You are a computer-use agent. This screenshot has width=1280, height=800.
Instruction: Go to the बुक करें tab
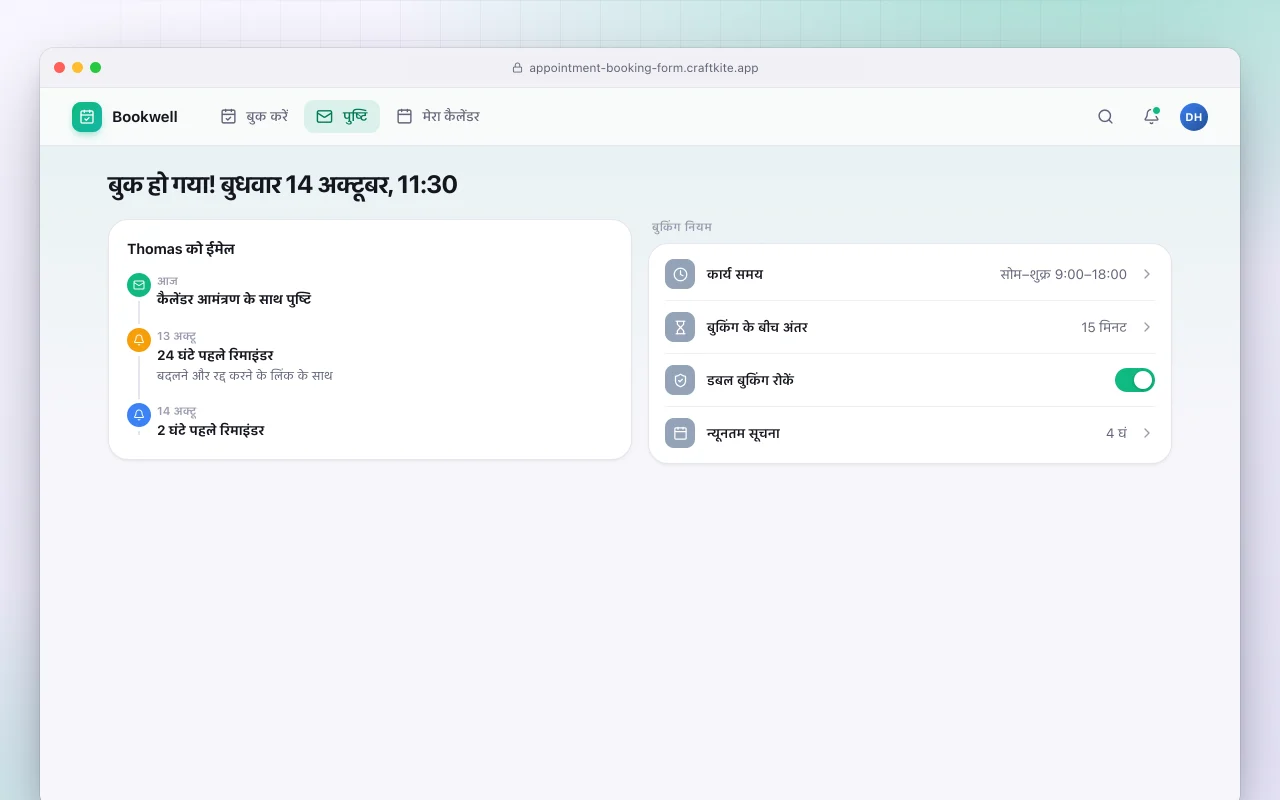tap(254, 117)
